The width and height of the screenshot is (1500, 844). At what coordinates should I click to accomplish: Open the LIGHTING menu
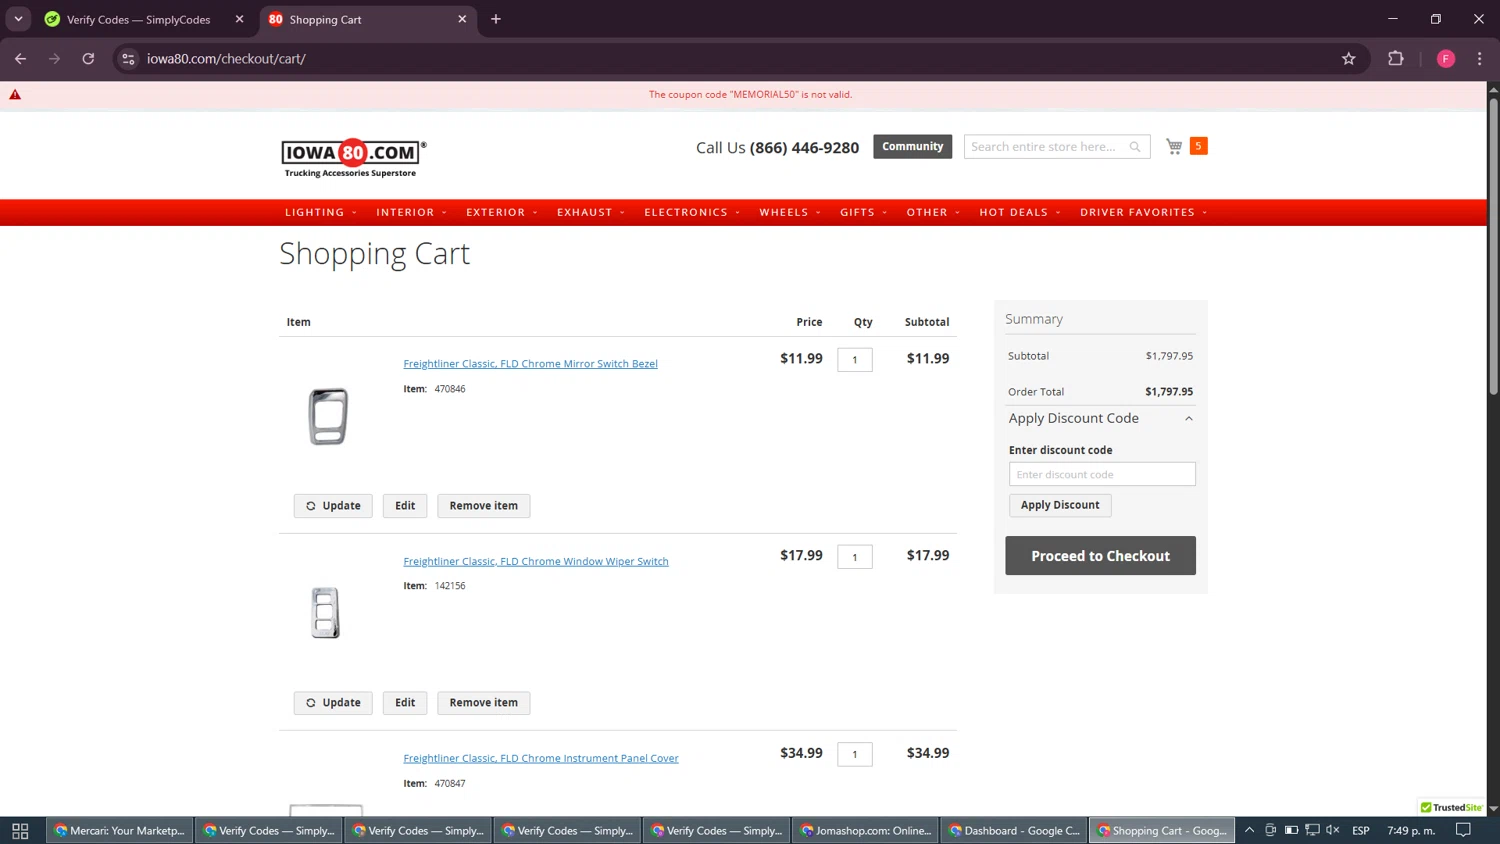point(320,212)
